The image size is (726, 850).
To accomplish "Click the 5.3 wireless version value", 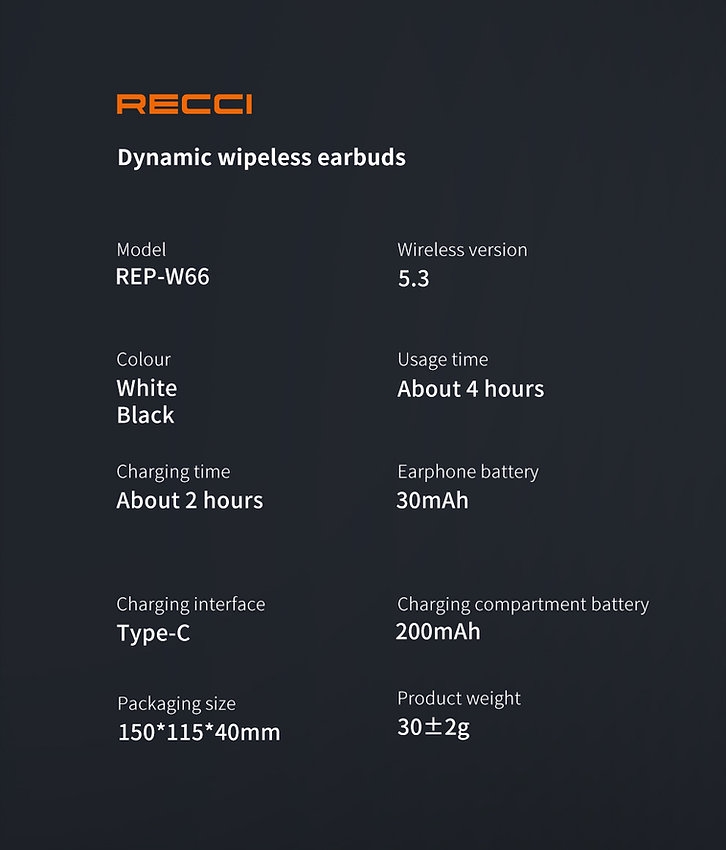I will 414,278.
